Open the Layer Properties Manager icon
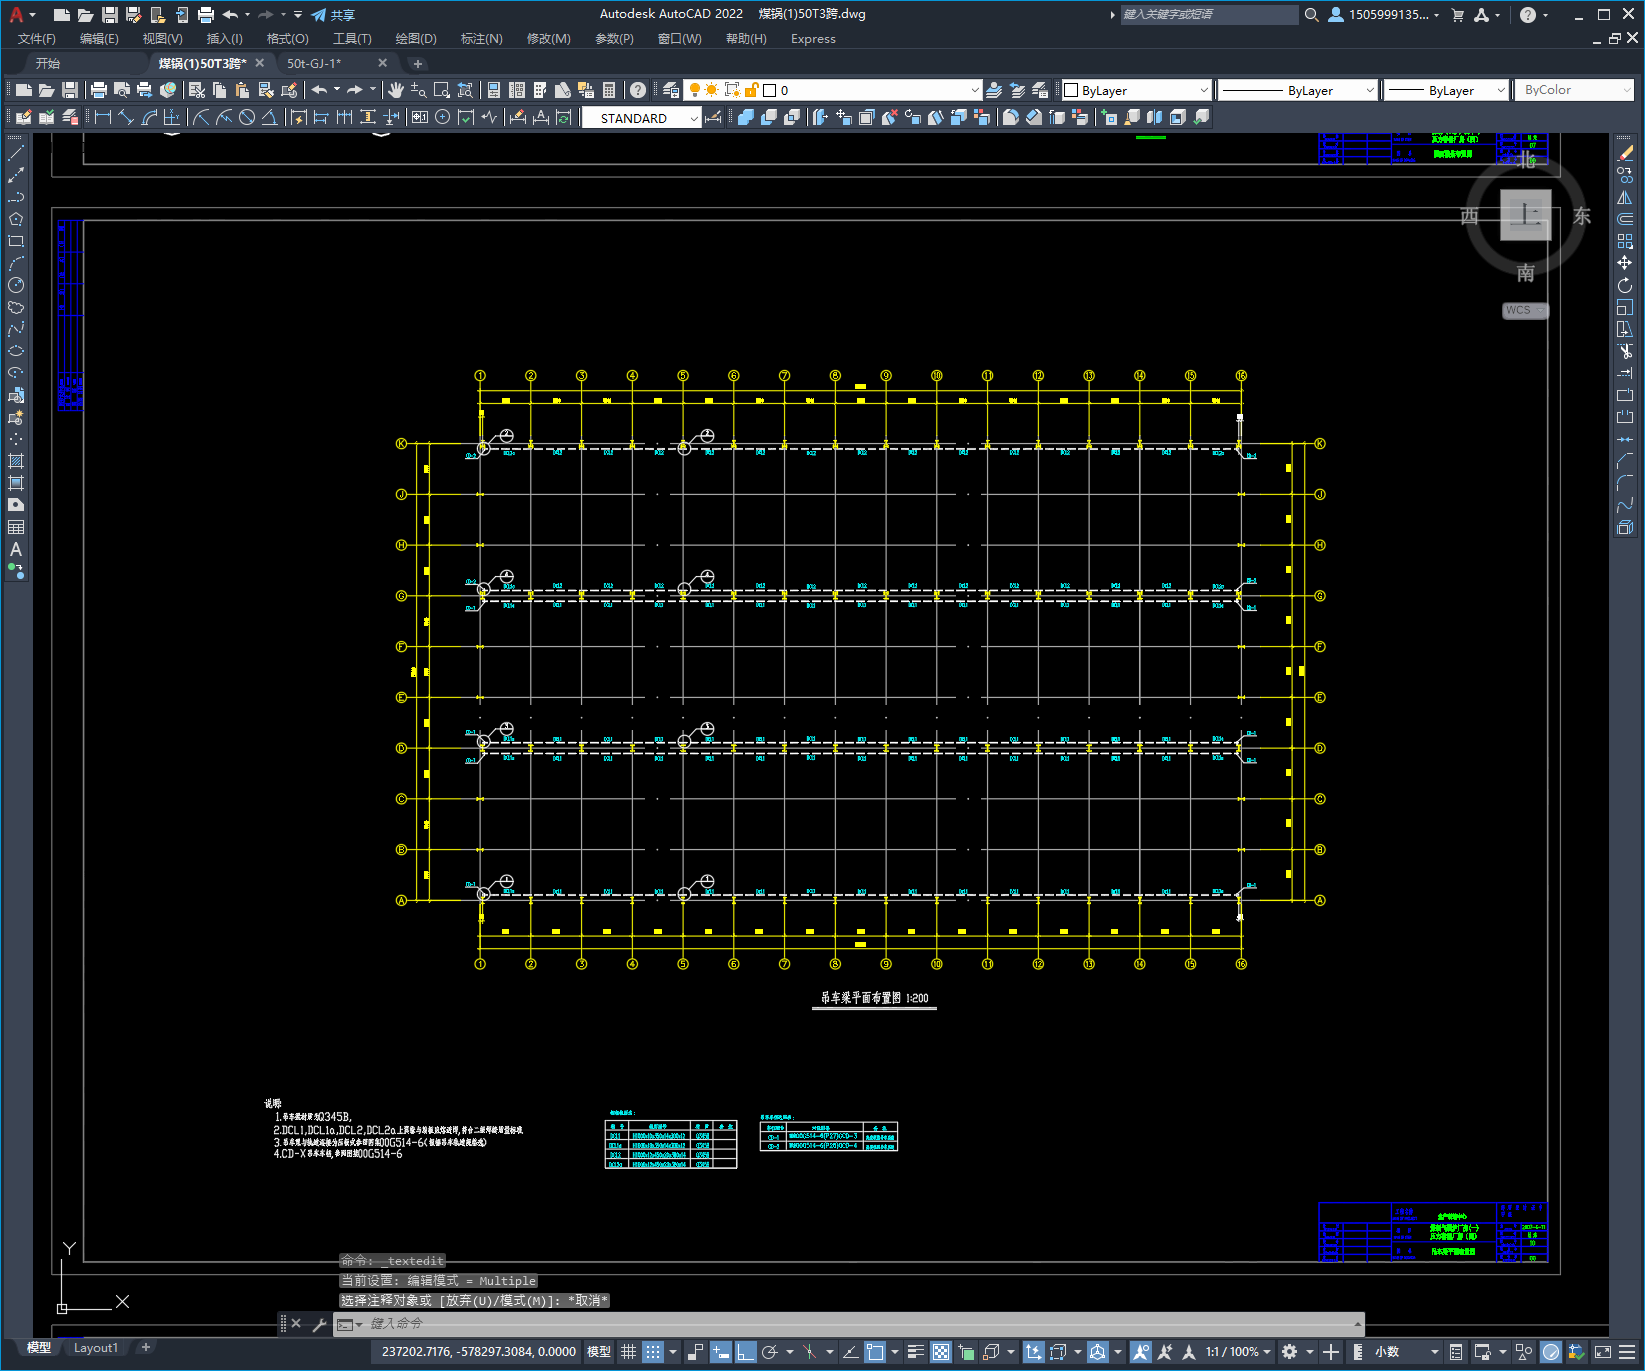1645x1371 pixels. (671, 90)
